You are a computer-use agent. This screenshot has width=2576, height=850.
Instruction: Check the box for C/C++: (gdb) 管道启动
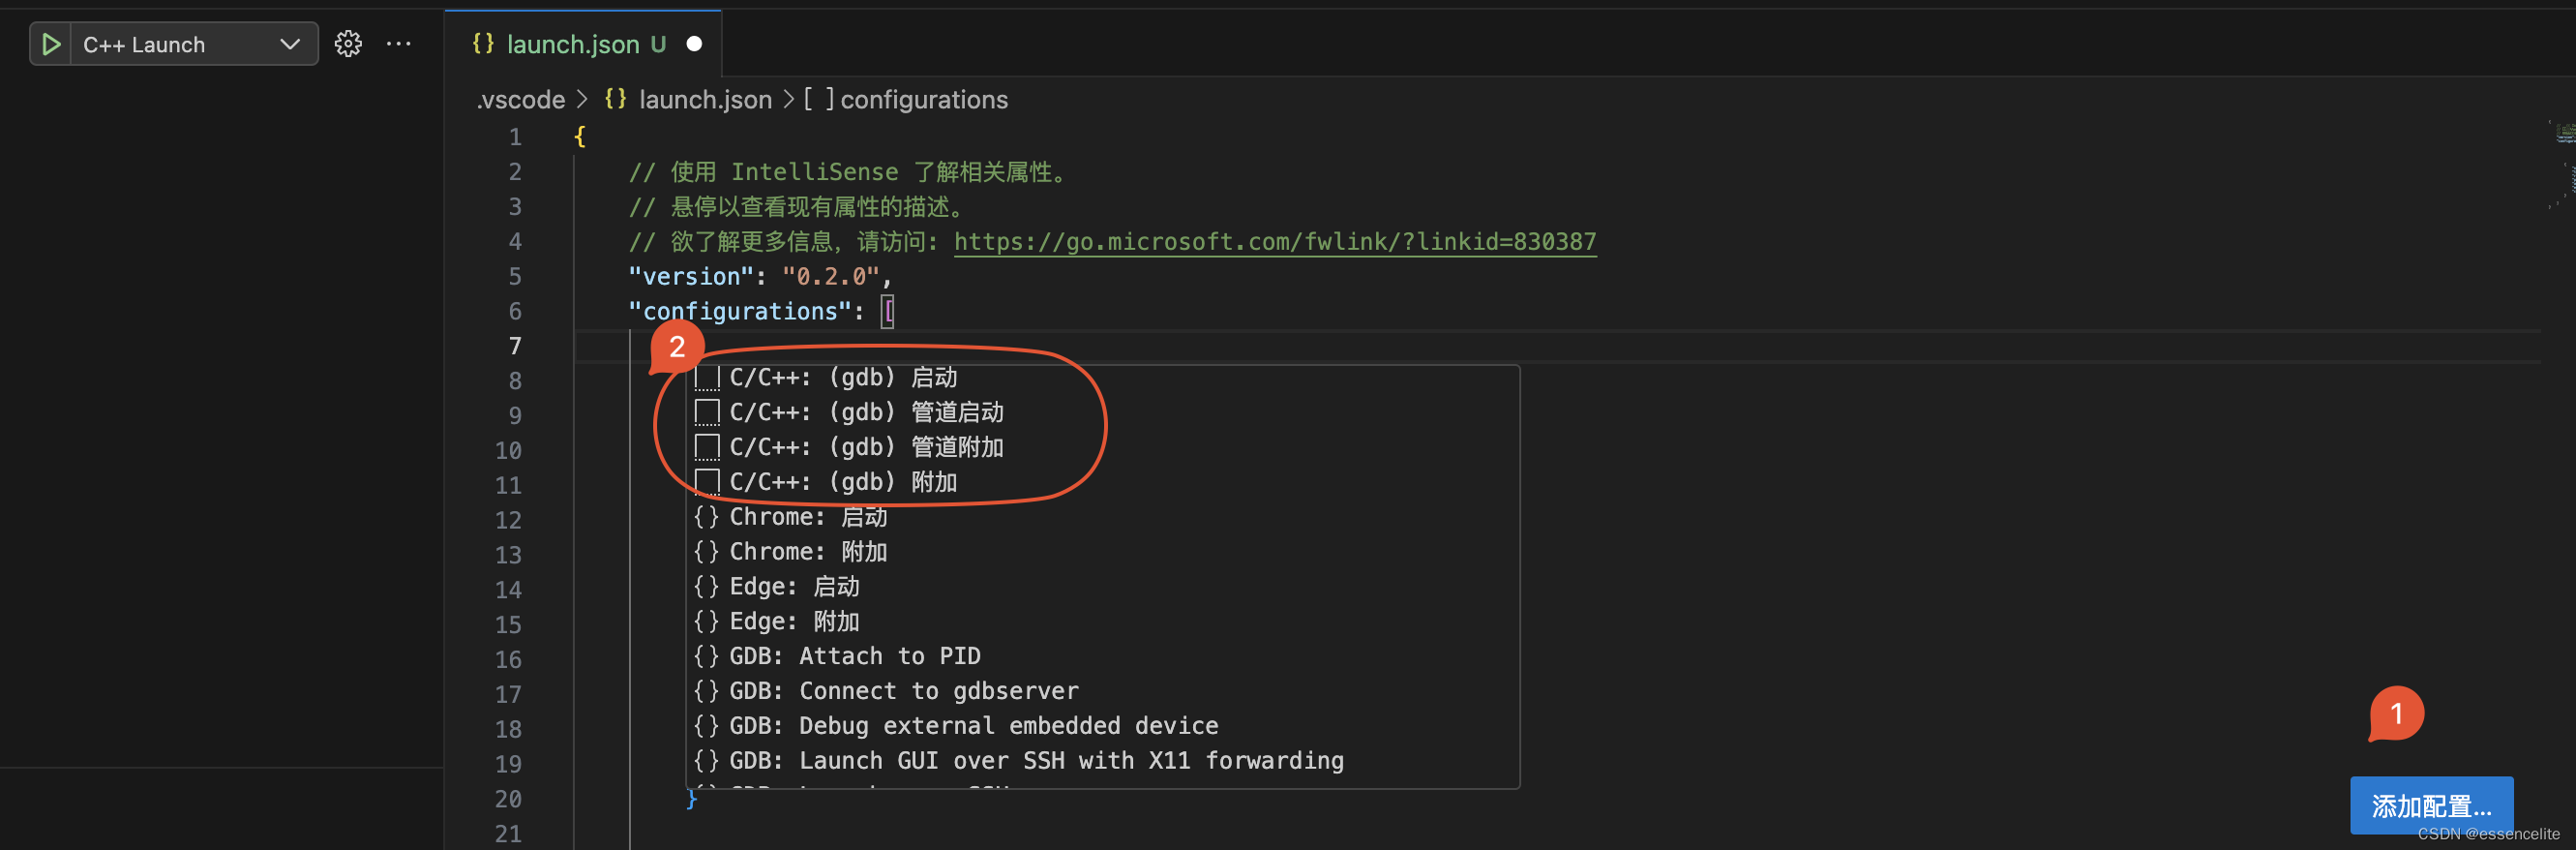click(709, 411)
